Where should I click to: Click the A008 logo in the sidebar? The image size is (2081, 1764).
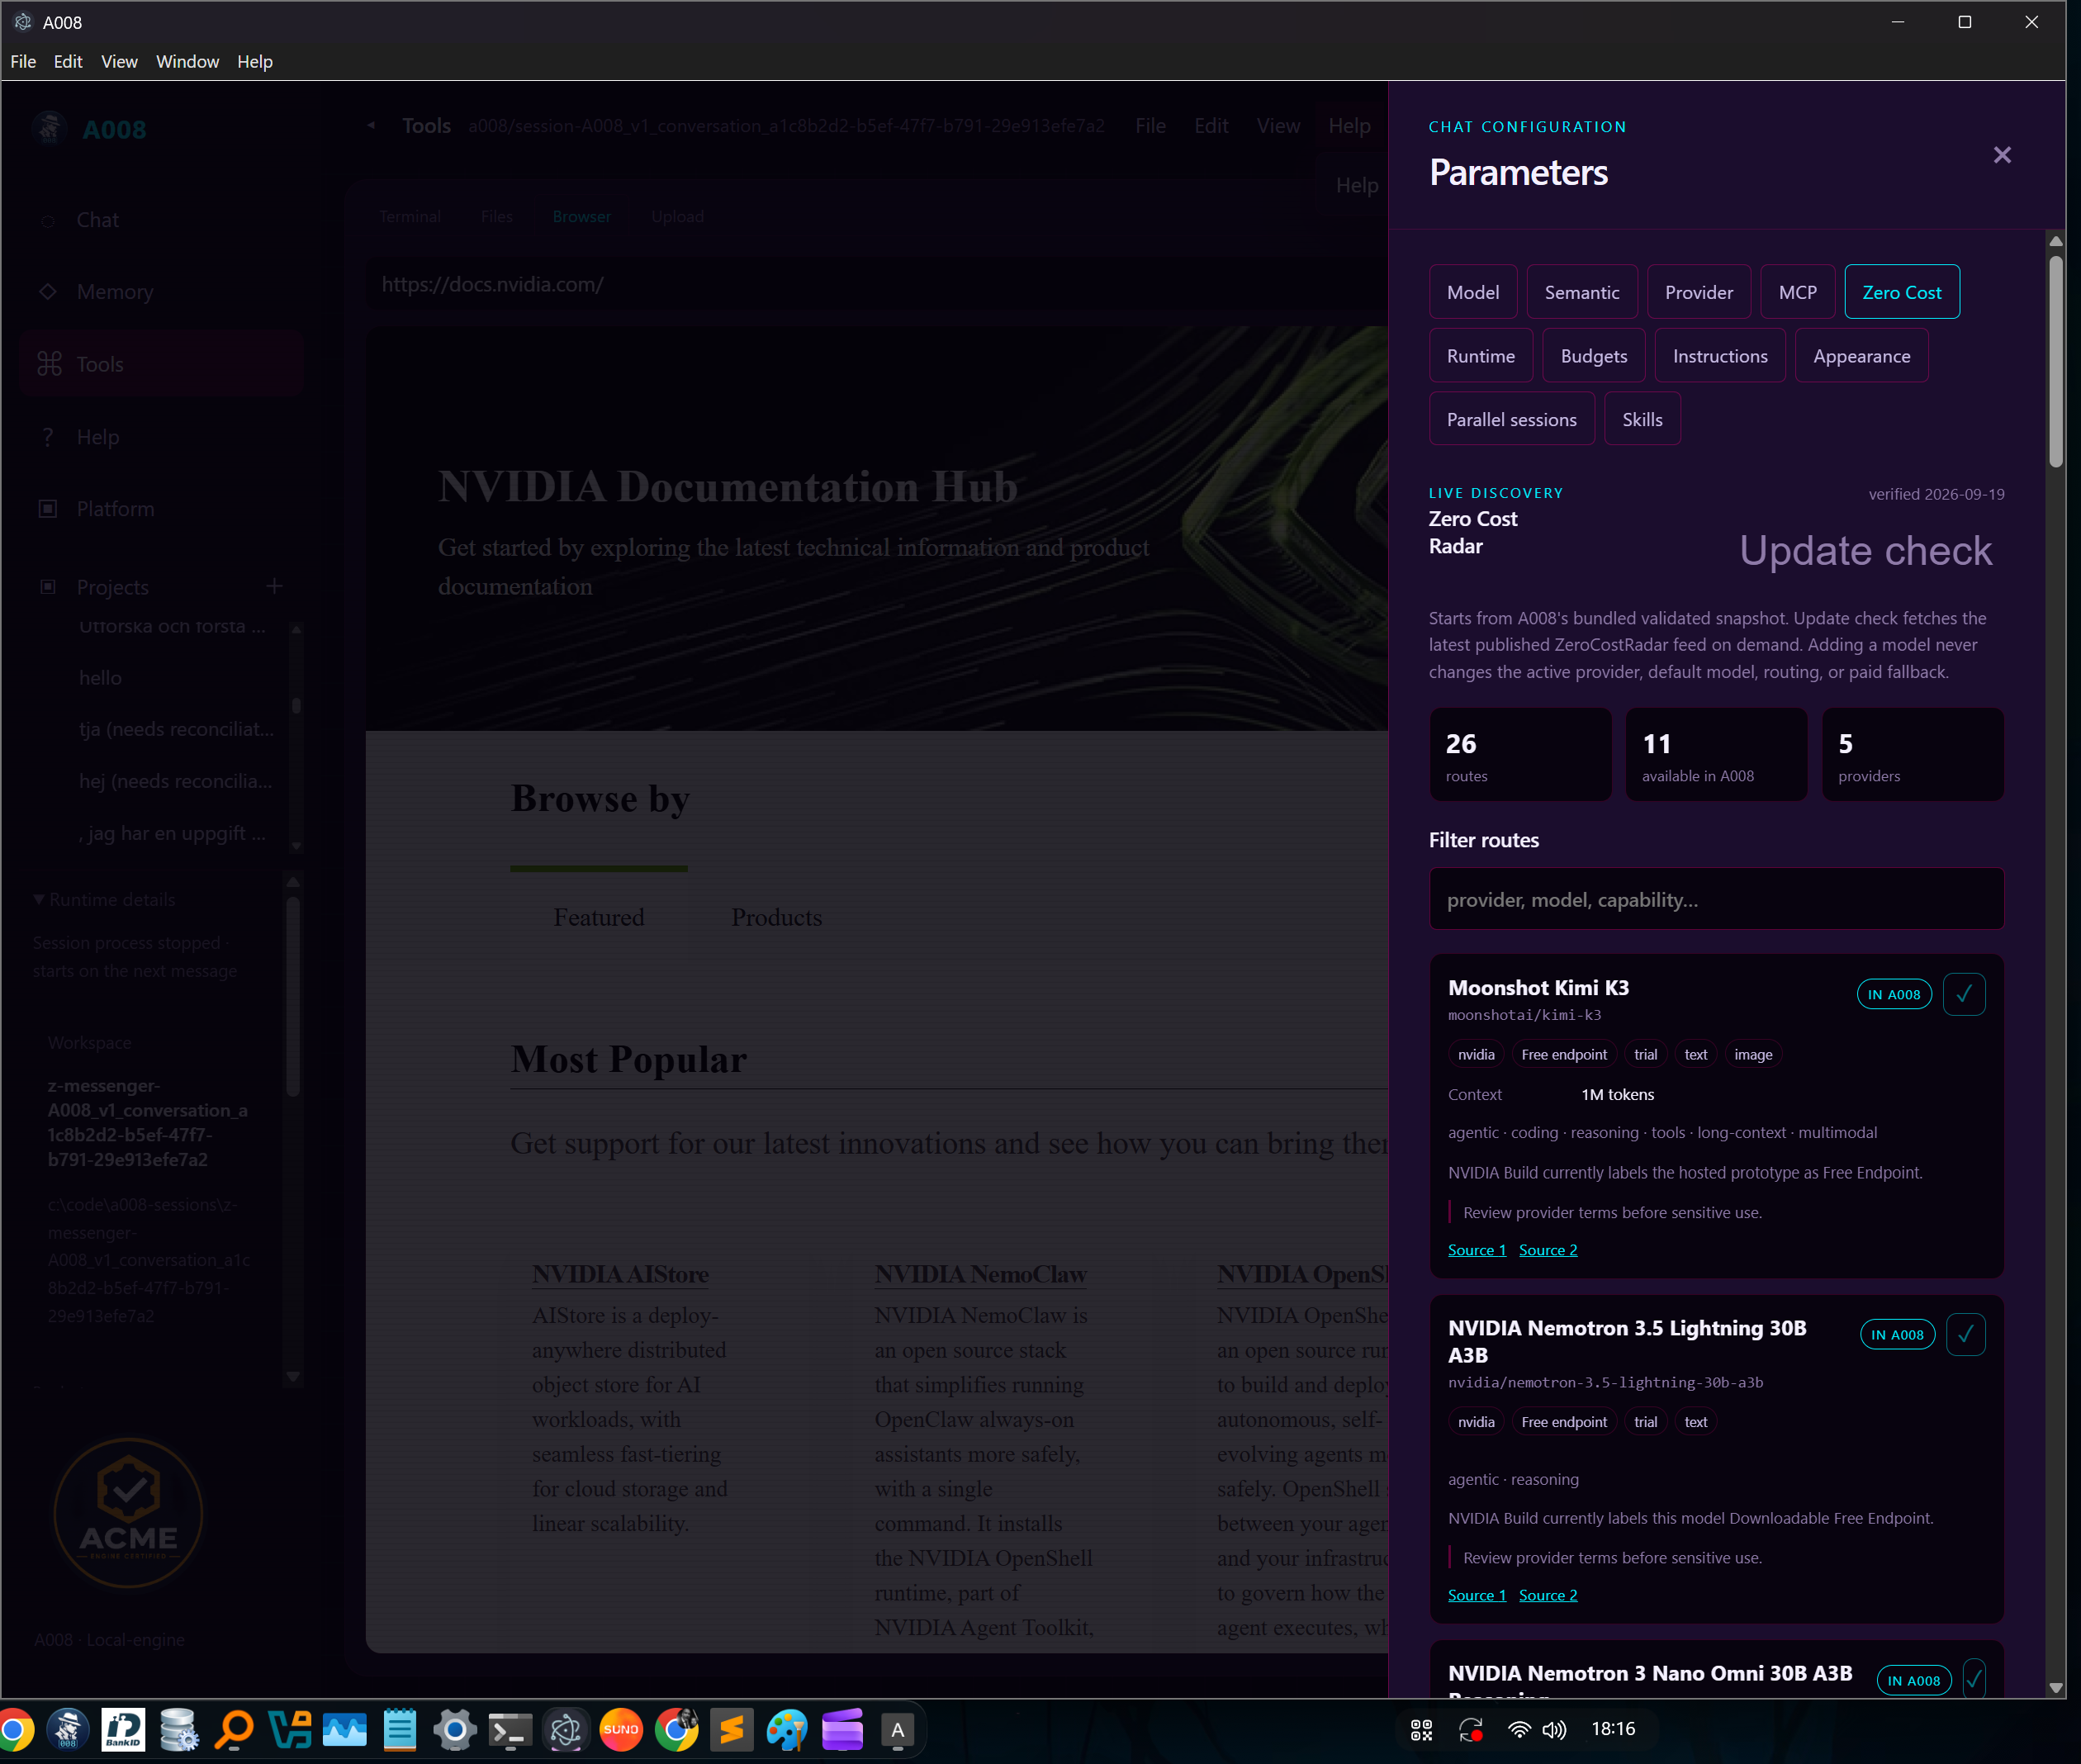click(49, 129)
